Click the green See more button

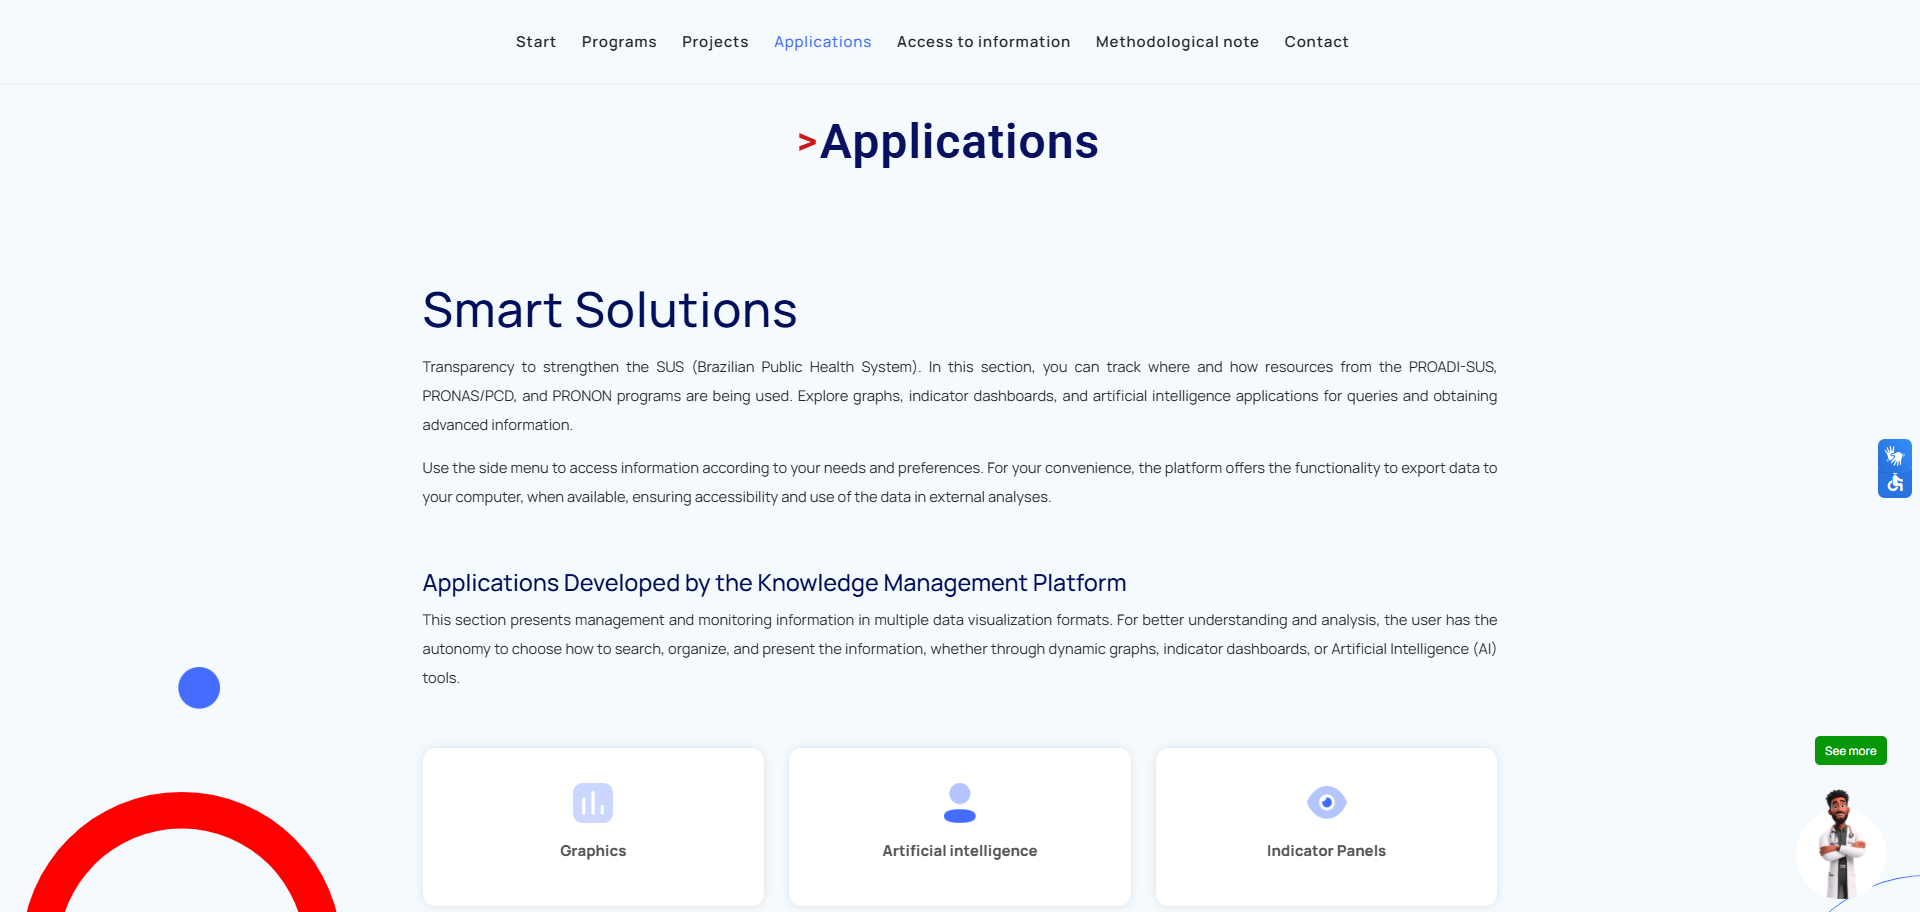tap(1850, 751)
